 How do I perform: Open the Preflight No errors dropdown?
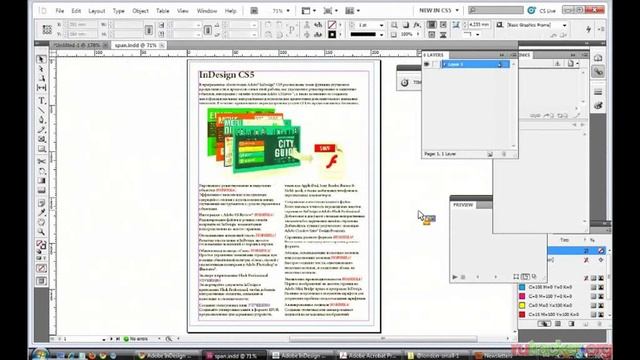tap(159, 339)
